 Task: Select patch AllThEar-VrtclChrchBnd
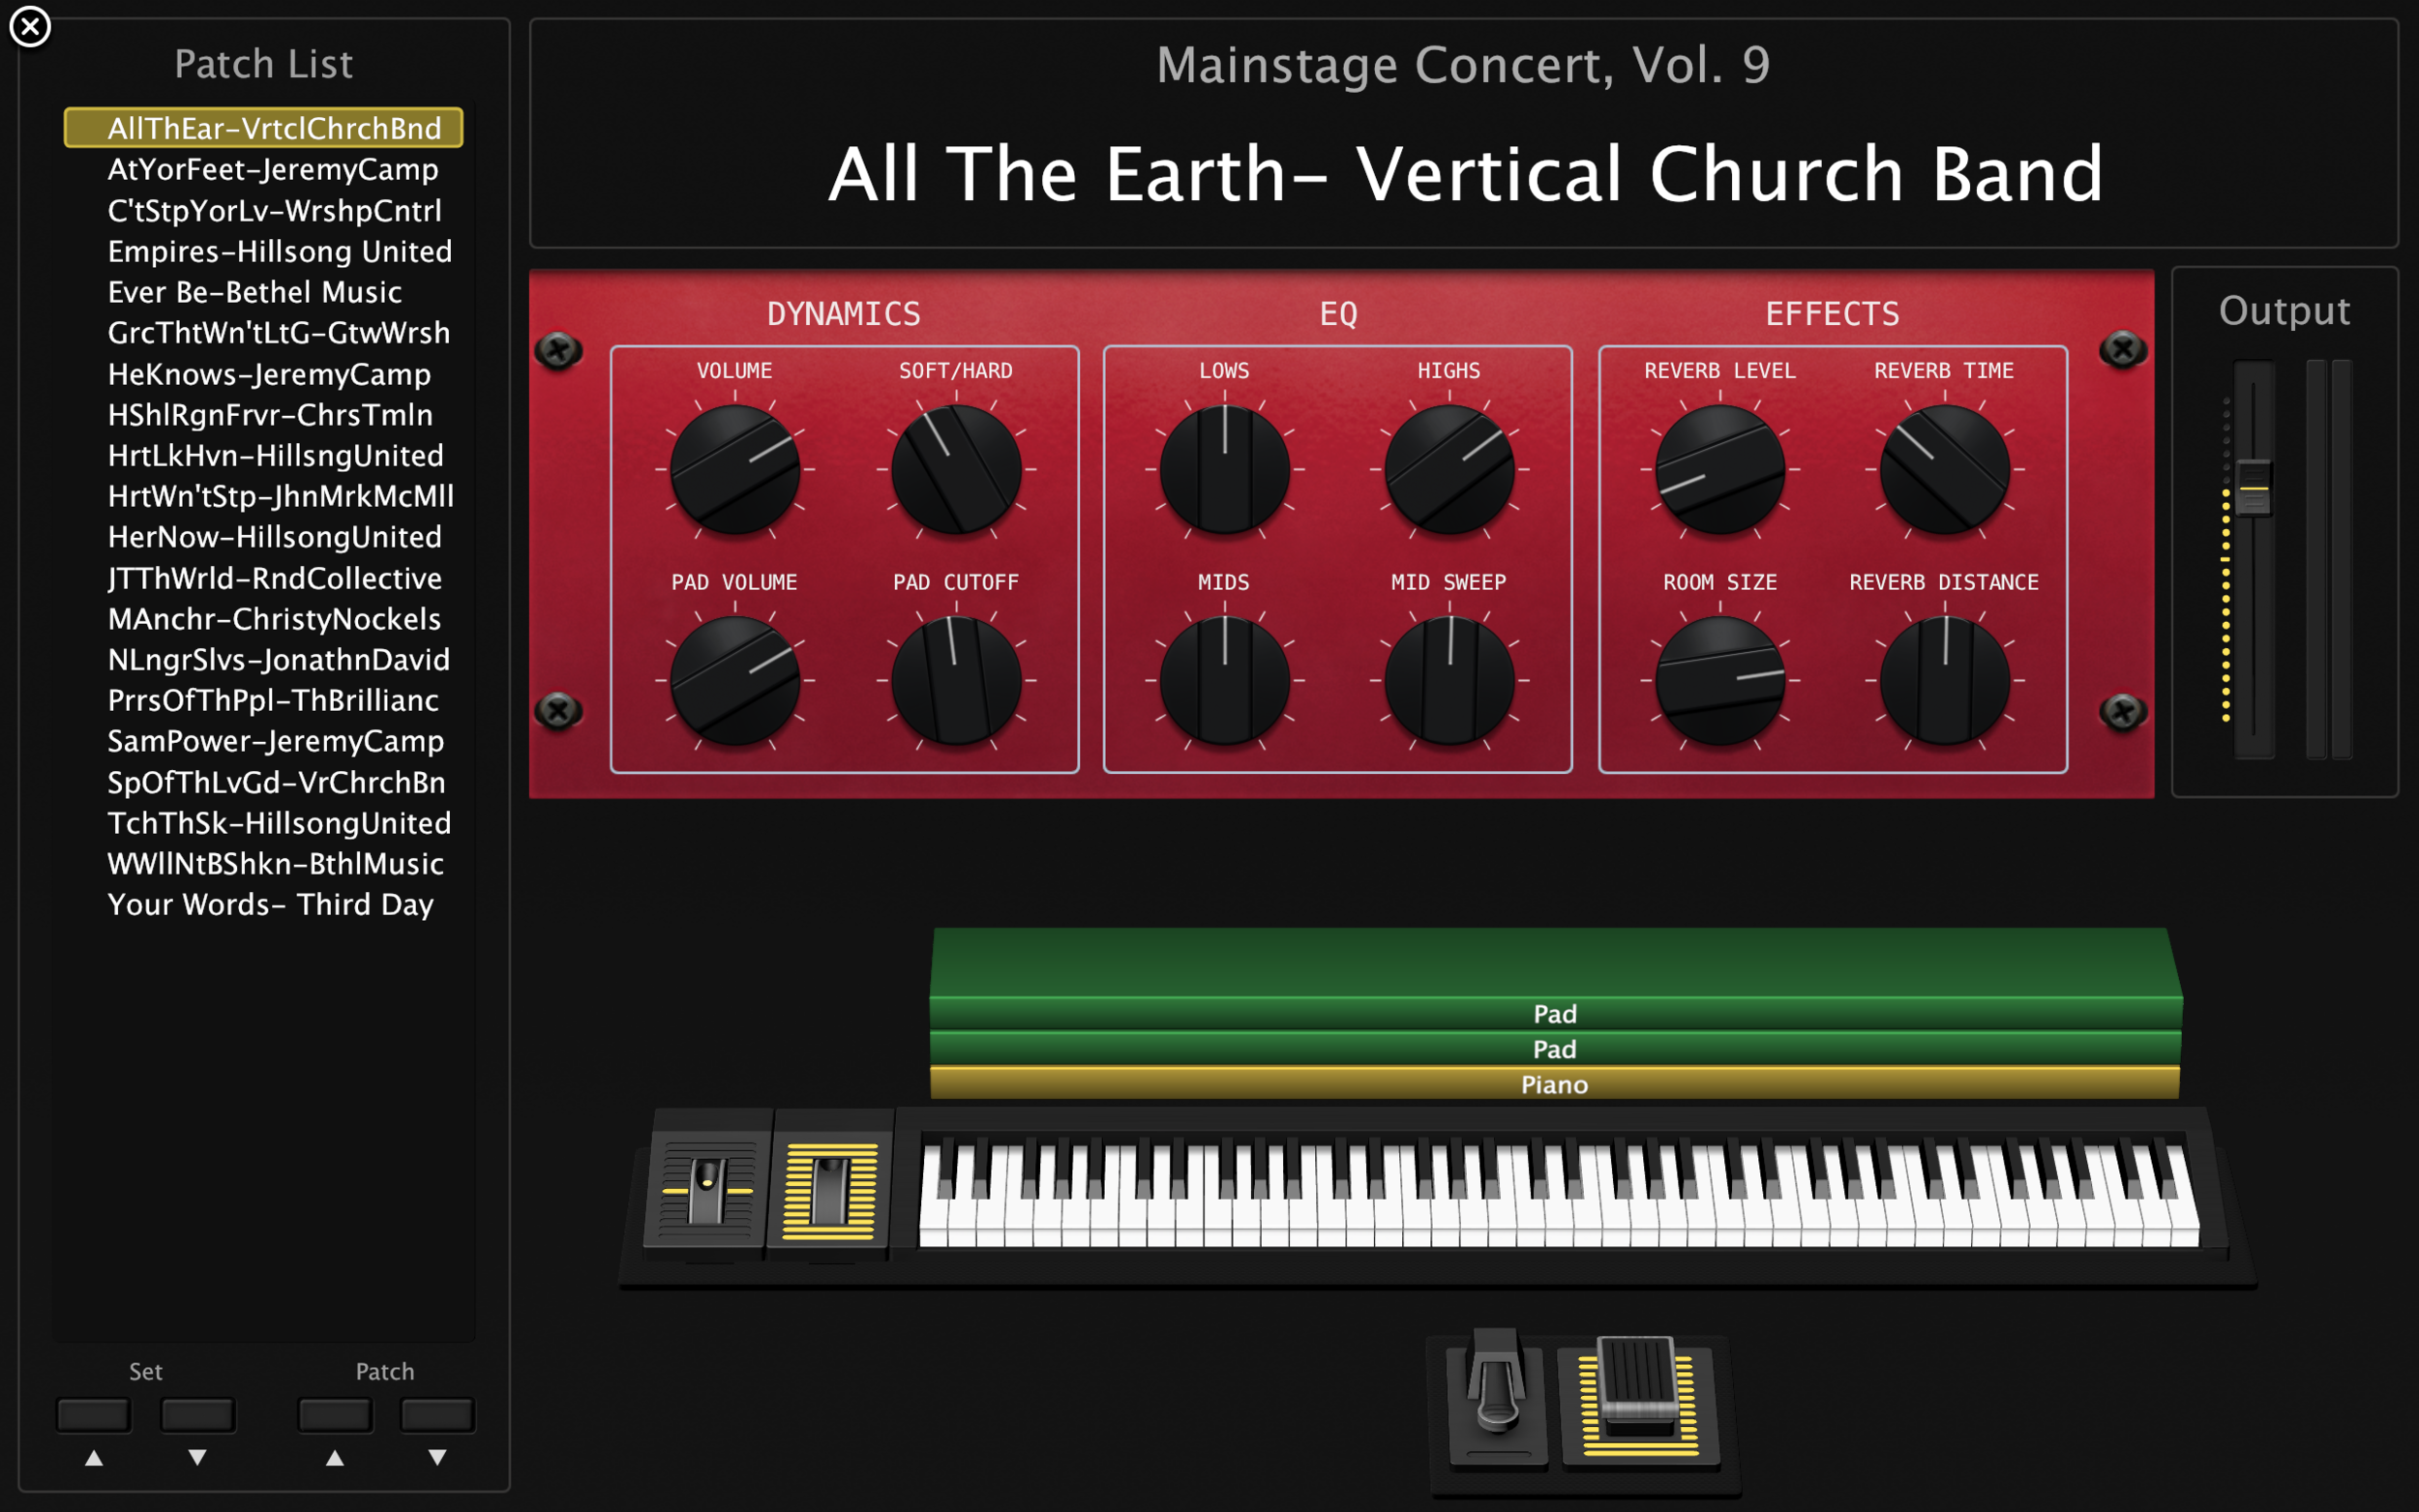[264, 128]
